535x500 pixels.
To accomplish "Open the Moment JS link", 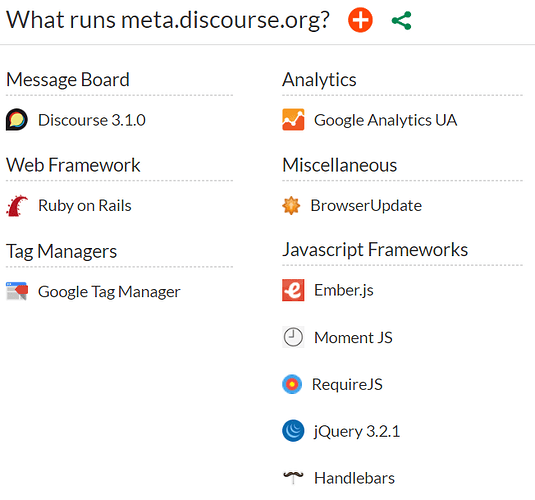I will pos(353,338).
